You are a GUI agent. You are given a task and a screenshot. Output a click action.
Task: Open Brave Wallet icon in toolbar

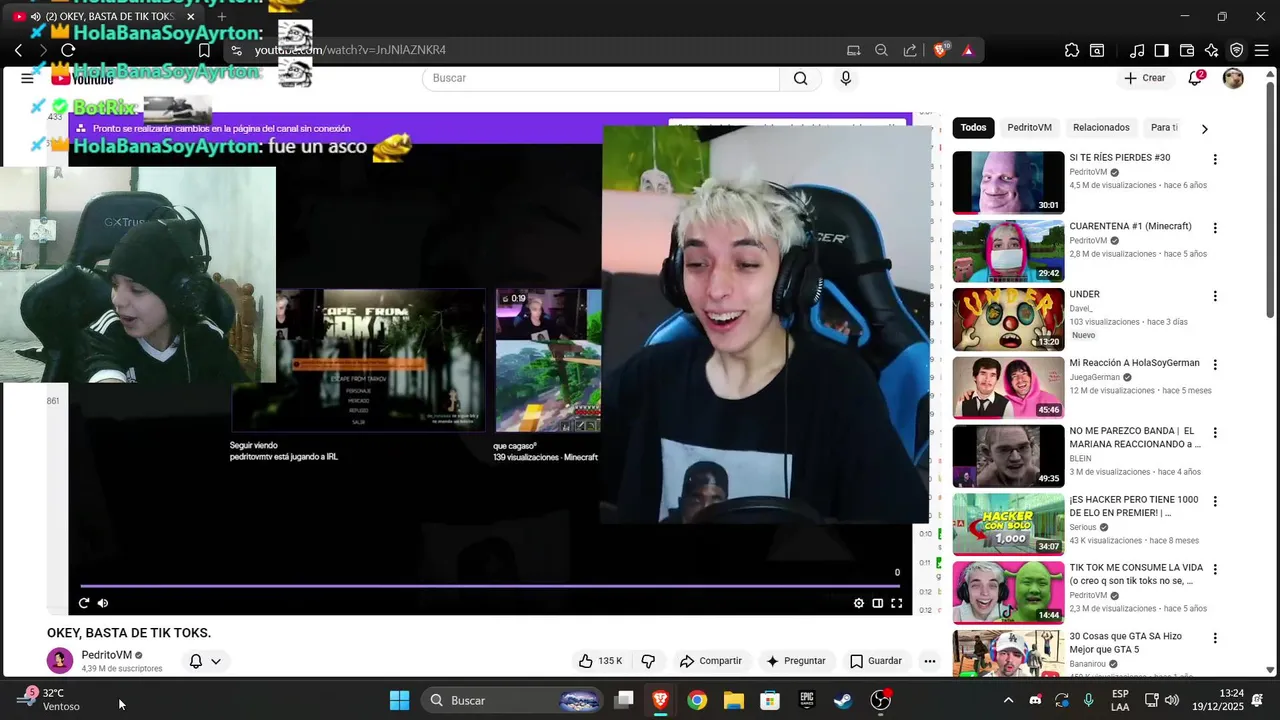1187,50
